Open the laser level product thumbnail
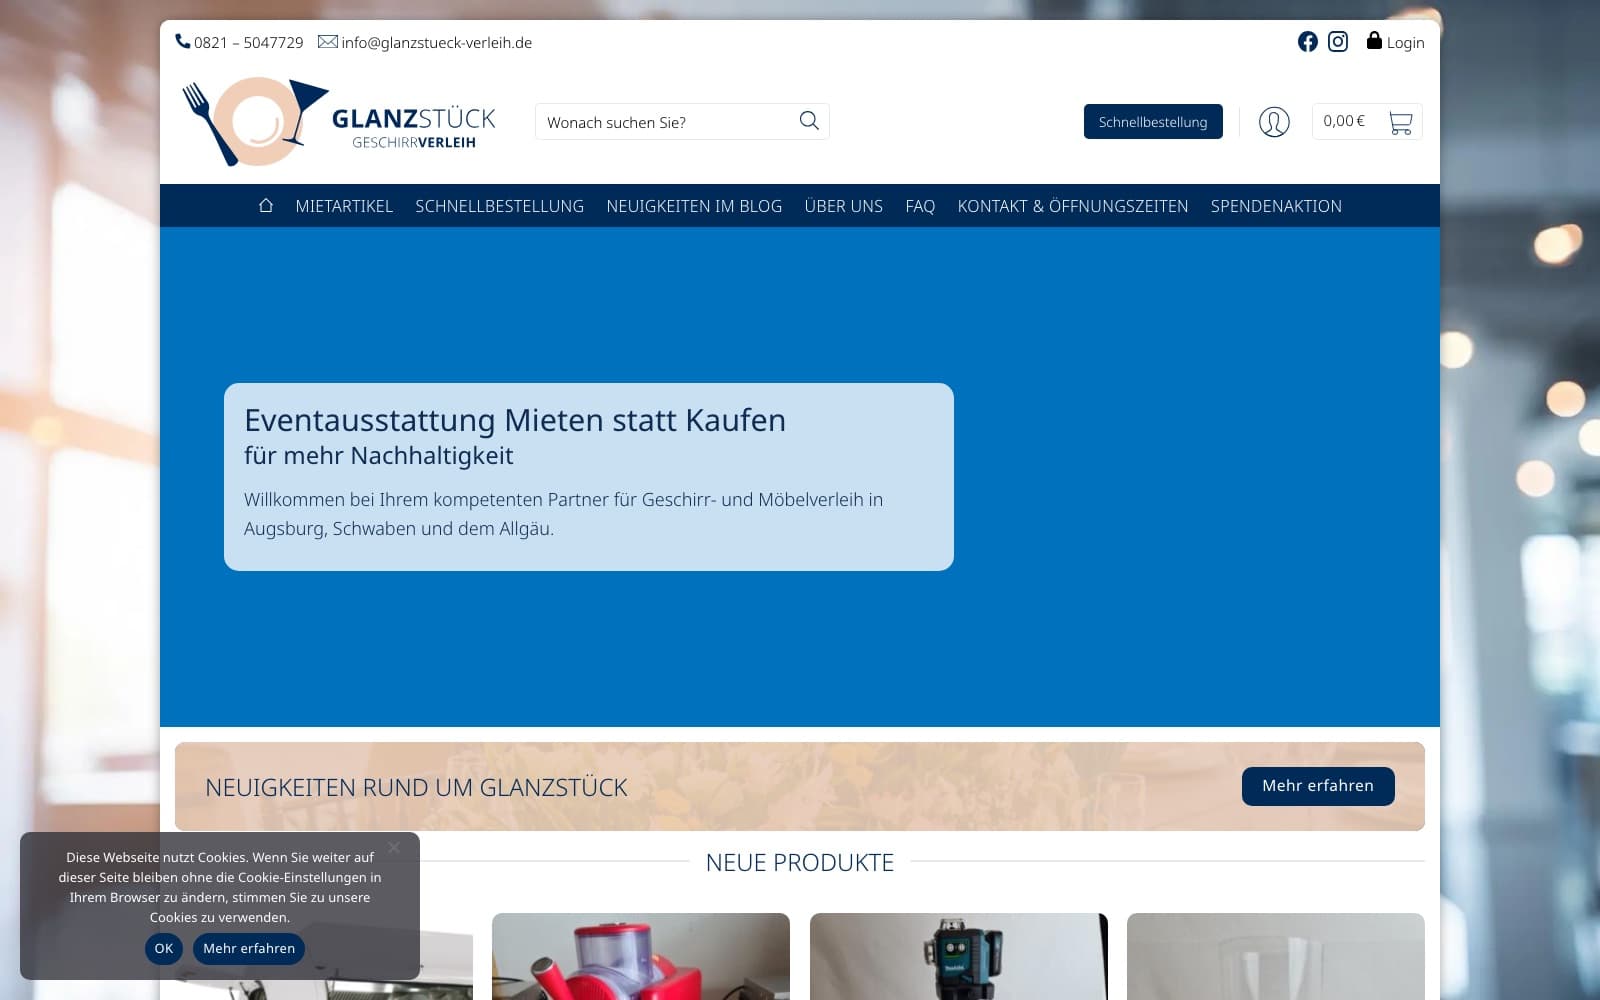The height and width of the screenshot is (1000, 1600). (959, 956)
